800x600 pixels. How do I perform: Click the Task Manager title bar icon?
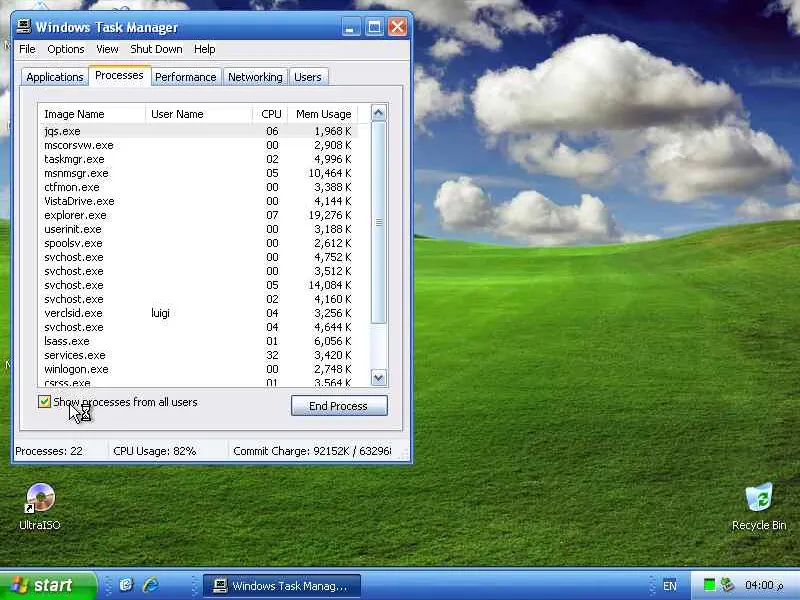coord(23,26)
